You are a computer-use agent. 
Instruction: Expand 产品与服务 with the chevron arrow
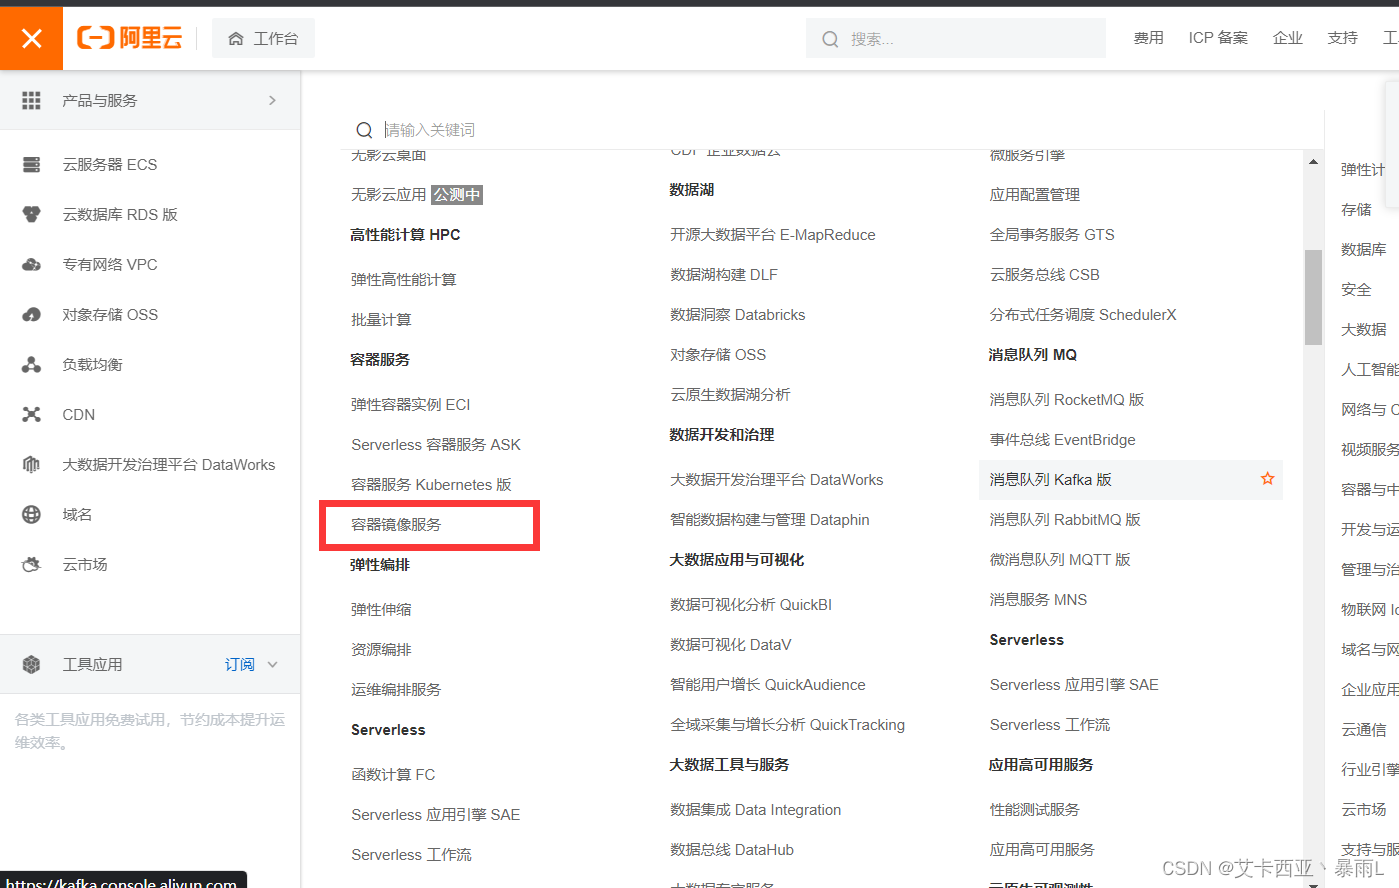[272, 100]
